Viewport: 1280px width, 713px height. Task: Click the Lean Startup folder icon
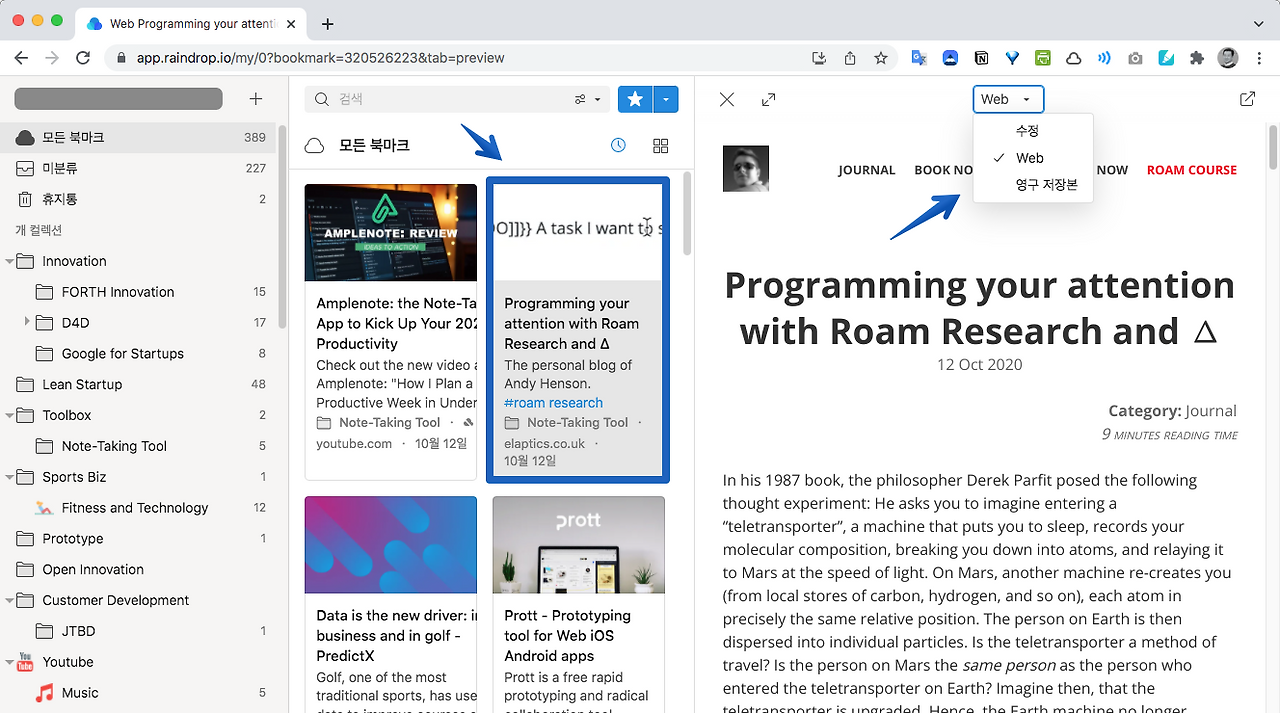[25, 384]
